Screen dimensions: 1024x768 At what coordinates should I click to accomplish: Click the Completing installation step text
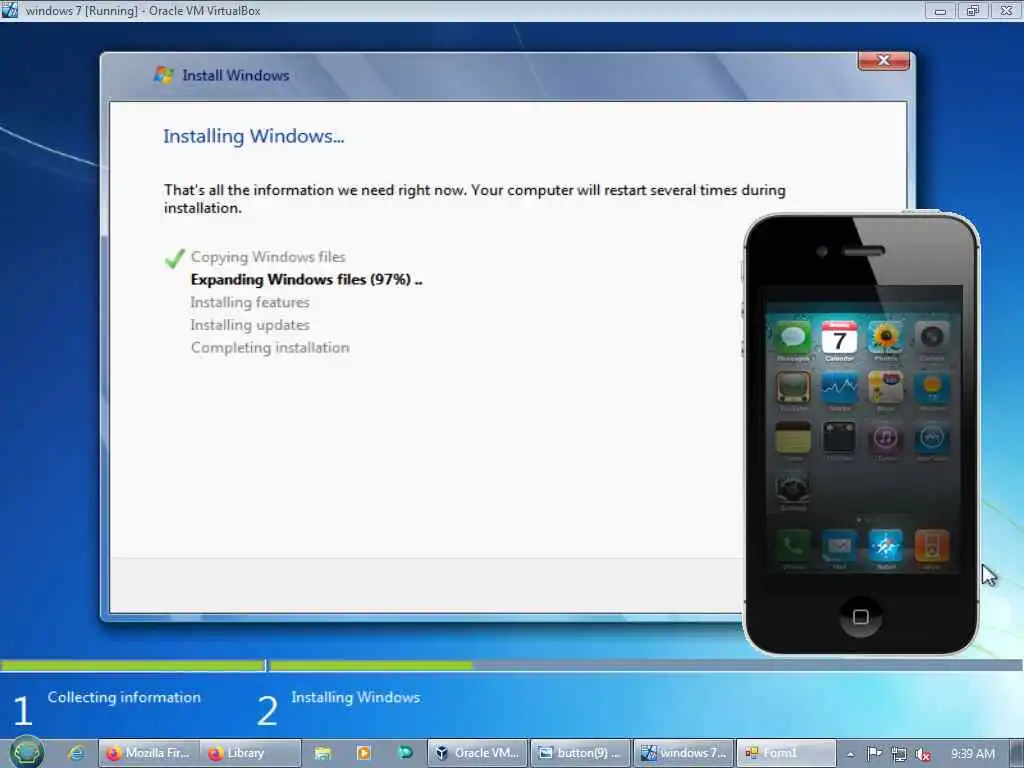270,347
